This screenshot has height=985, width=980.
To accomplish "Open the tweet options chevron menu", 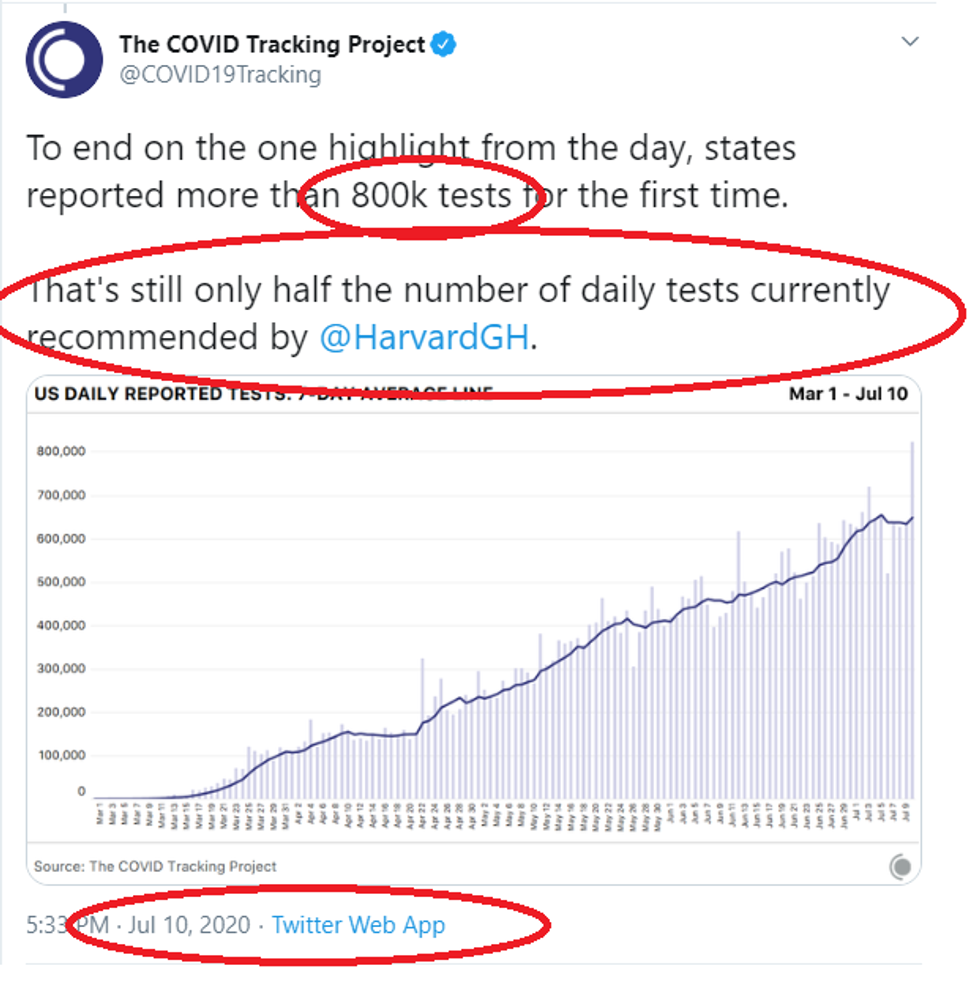I will [910, 42].
